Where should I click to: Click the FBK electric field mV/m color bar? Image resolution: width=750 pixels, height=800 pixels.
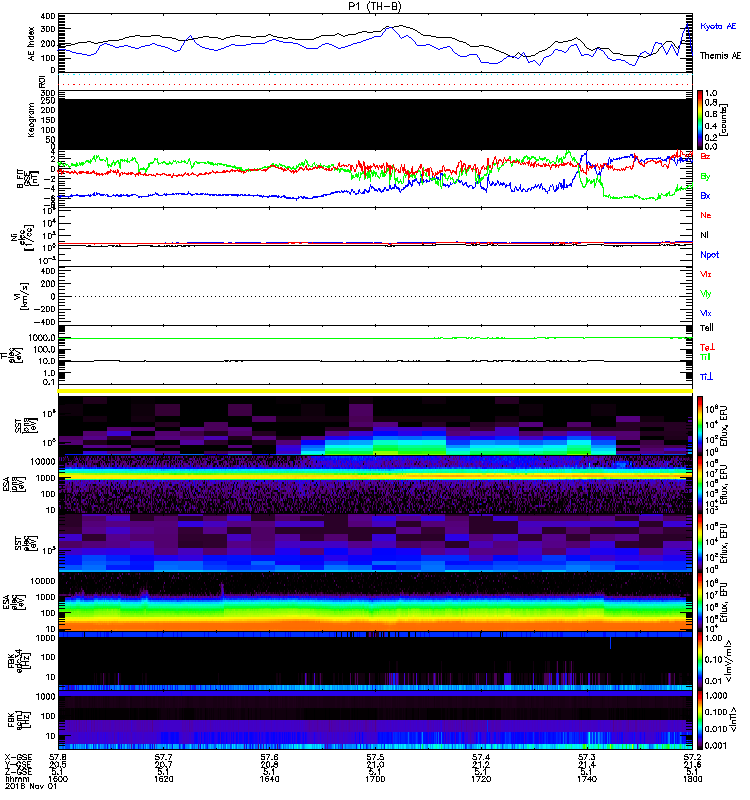click(700, 661)
